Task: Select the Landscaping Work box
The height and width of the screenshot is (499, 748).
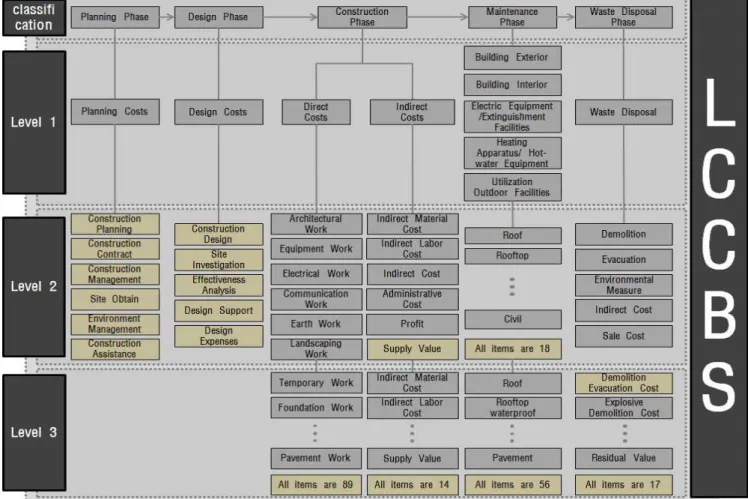Action: click(316, 349)
